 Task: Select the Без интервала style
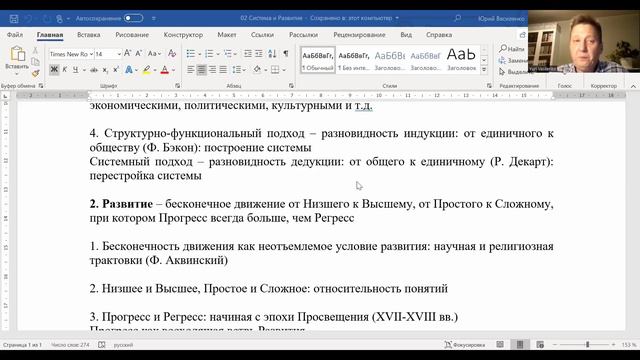(353, 60)
